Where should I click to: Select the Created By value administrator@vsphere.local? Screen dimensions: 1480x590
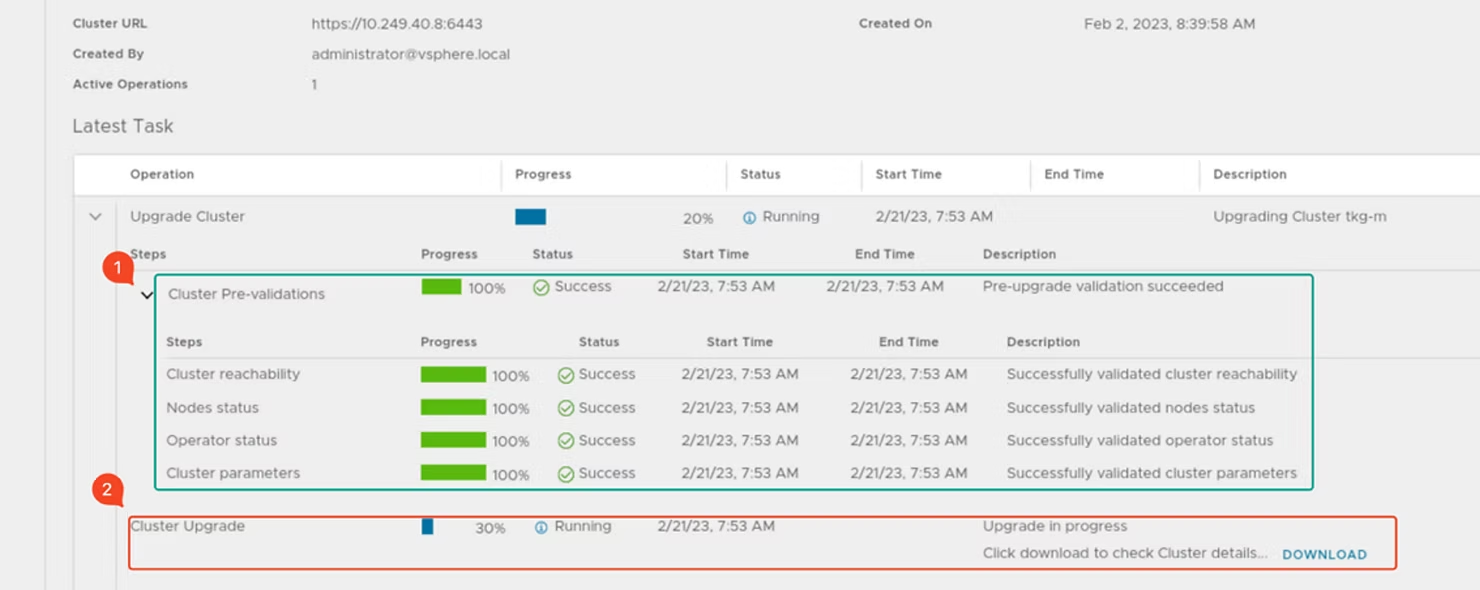click(x=411, y=54)
